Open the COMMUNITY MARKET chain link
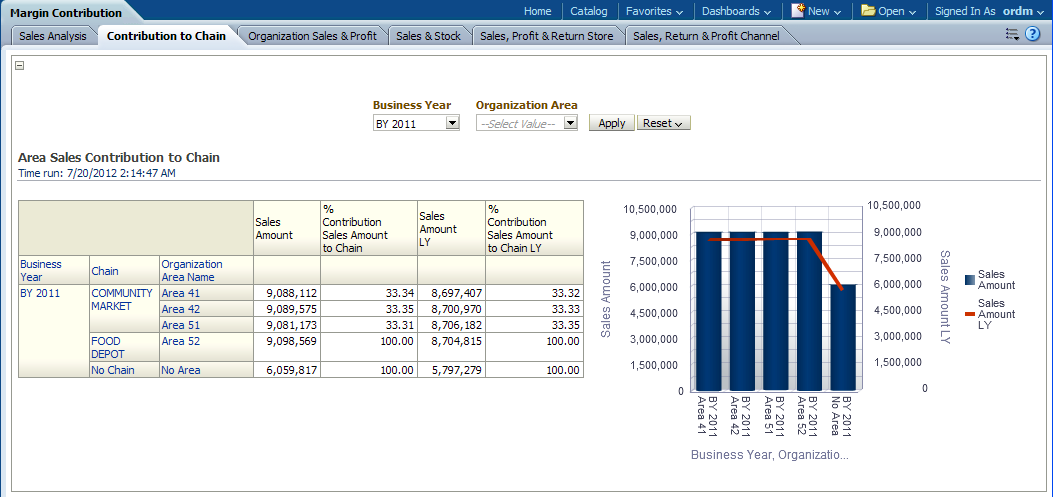 click(x=121, y=299)
